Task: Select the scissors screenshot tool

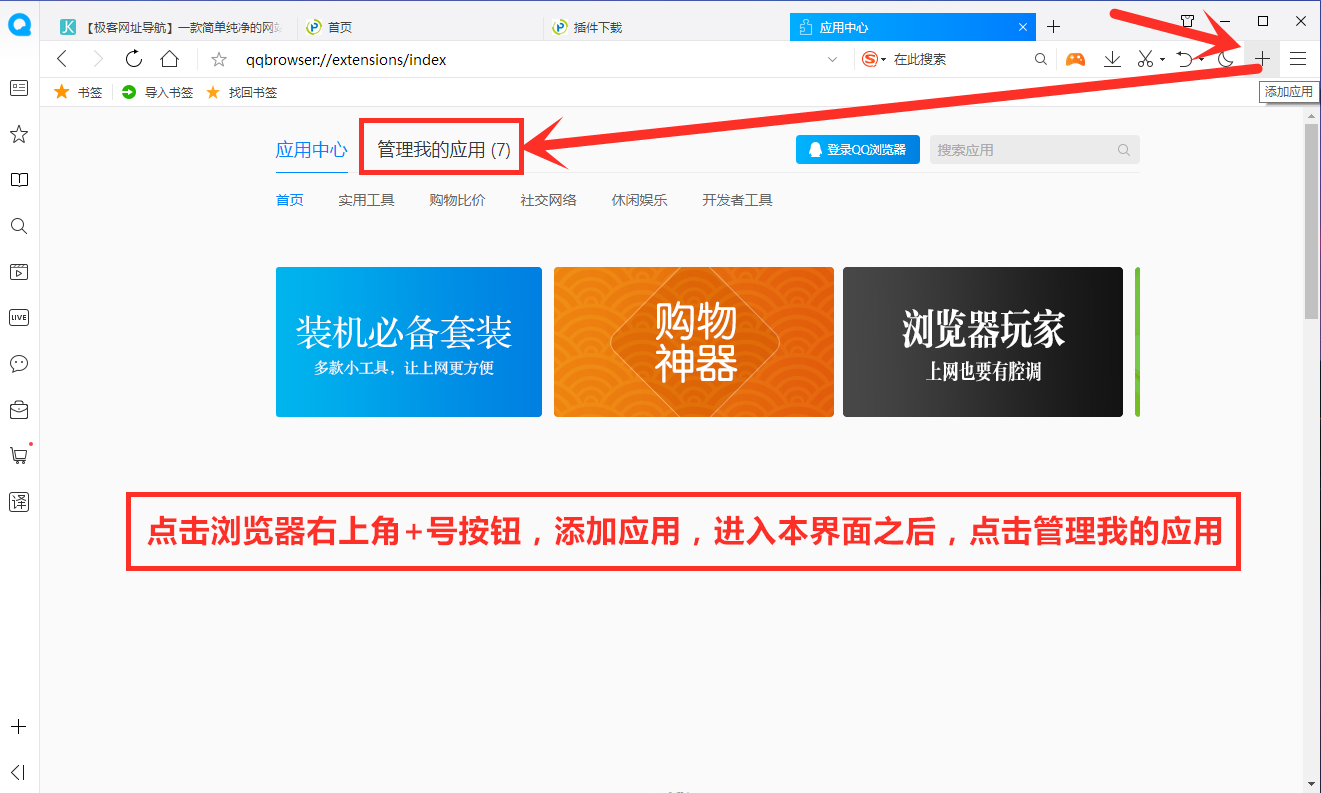Action: [1143, 59]
